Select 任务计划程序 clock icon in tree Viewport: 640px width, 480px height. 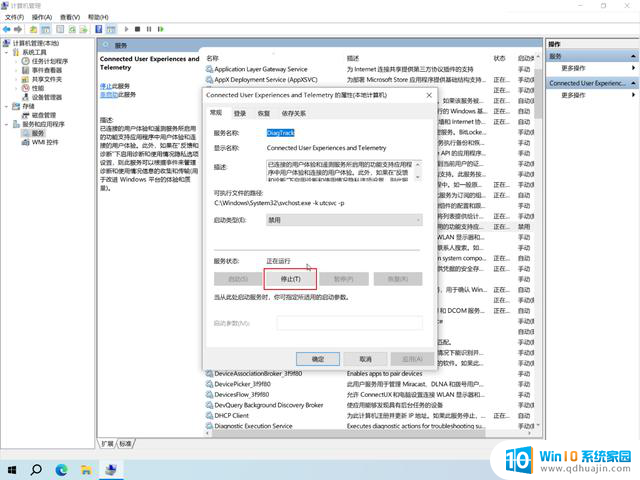[26, 61]
